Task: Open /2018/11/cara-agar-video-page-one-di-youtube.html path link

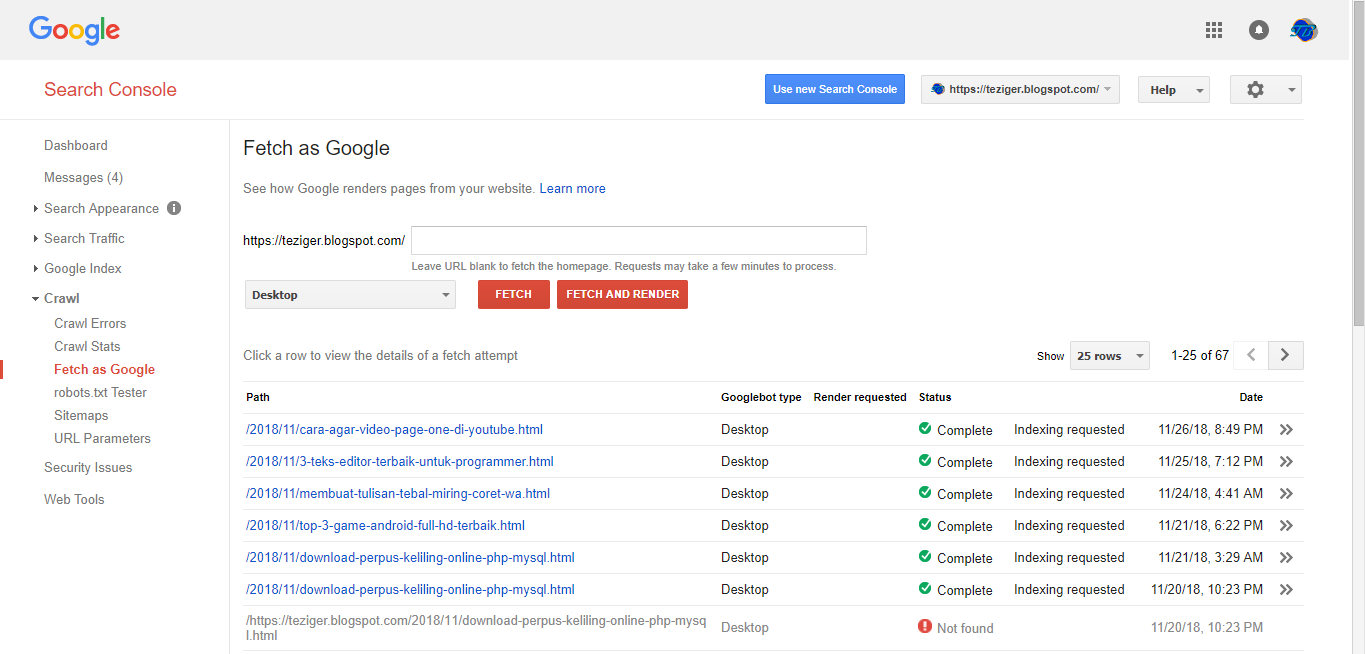Action: (x=394, y=430)
